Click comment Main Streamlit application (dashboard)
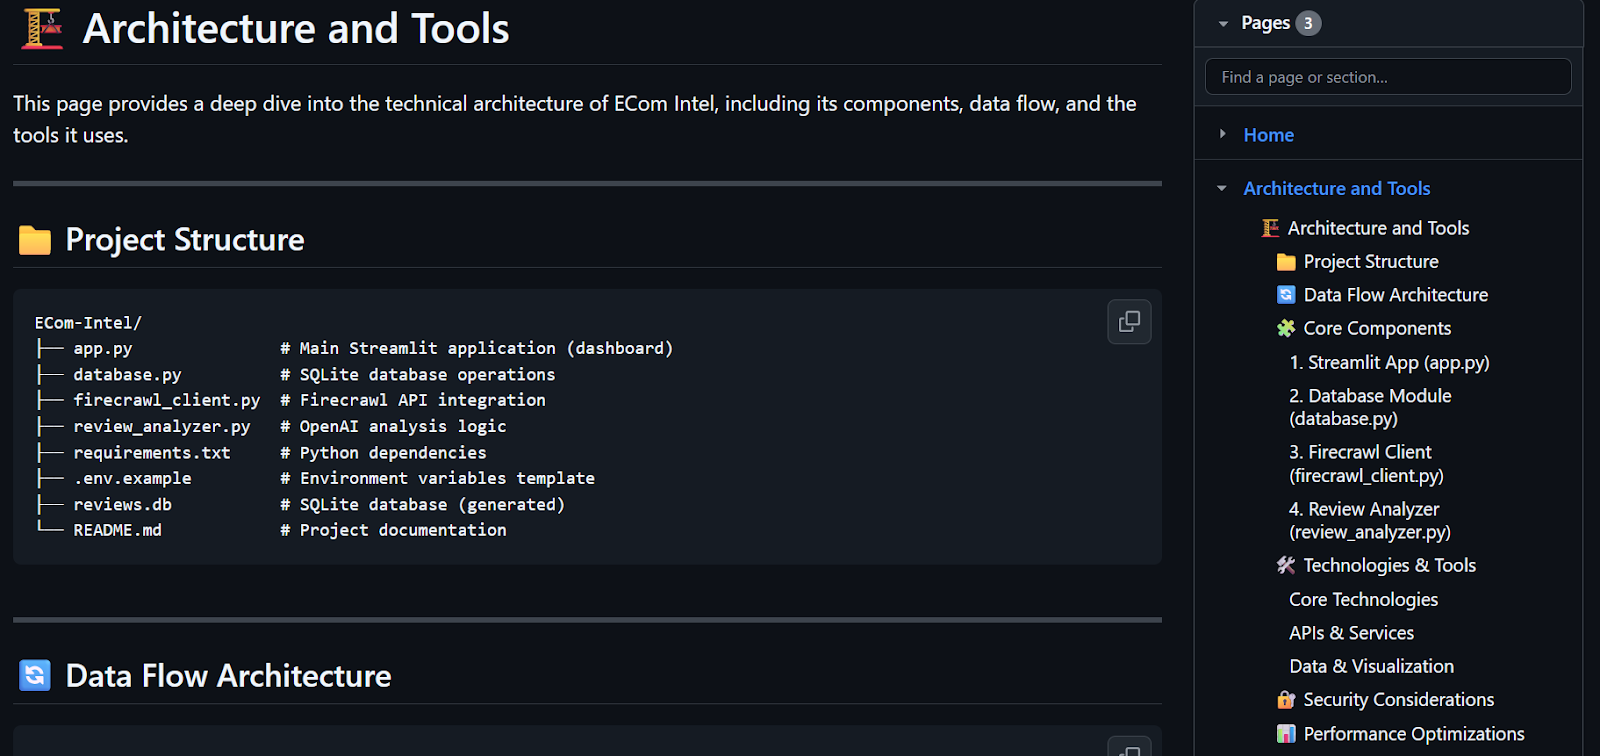This screenshot has height=756, width=1600. [477, 348]
